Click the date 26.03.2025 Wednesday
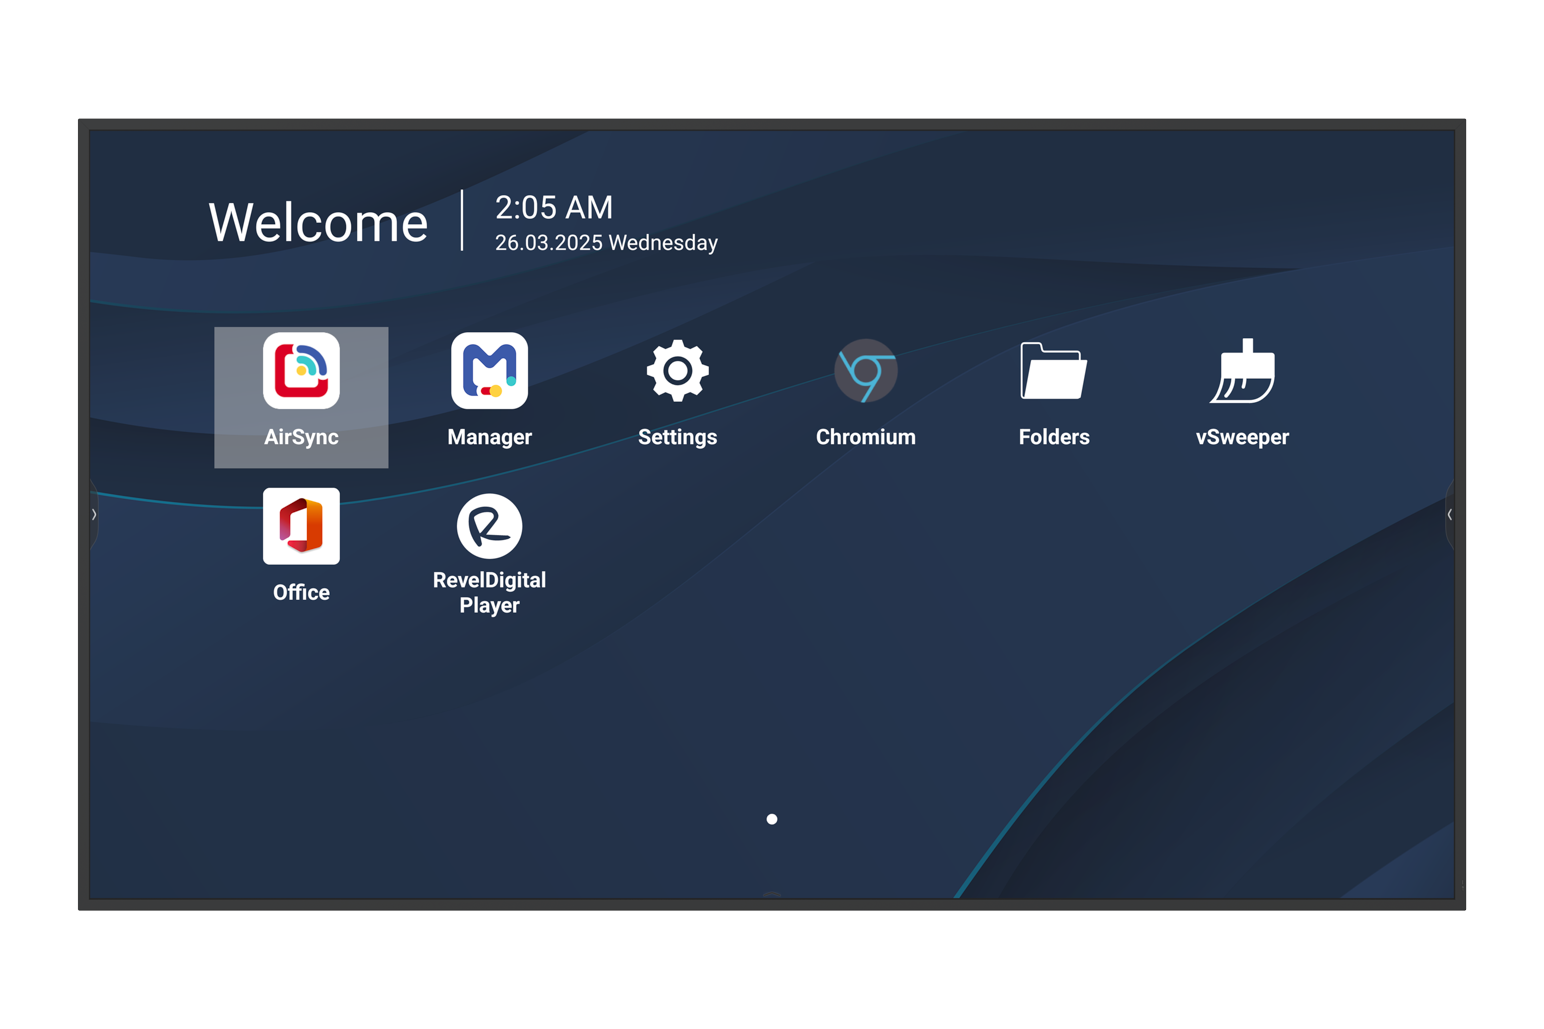 605,242
